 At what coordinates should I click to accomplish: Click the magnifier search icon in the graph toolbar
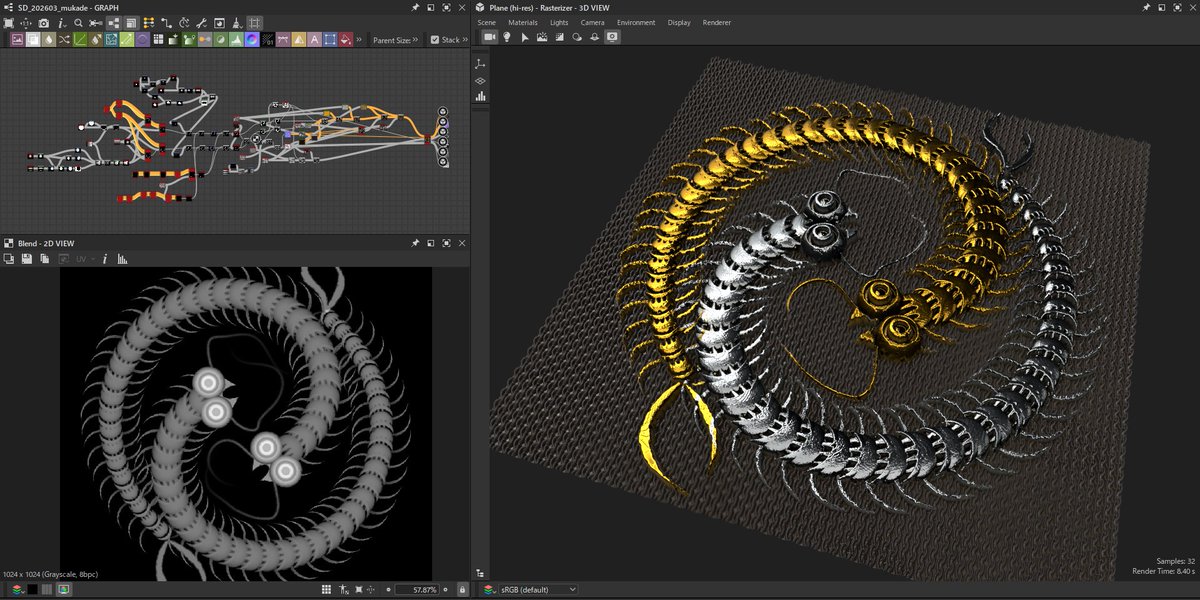point(79,23)
